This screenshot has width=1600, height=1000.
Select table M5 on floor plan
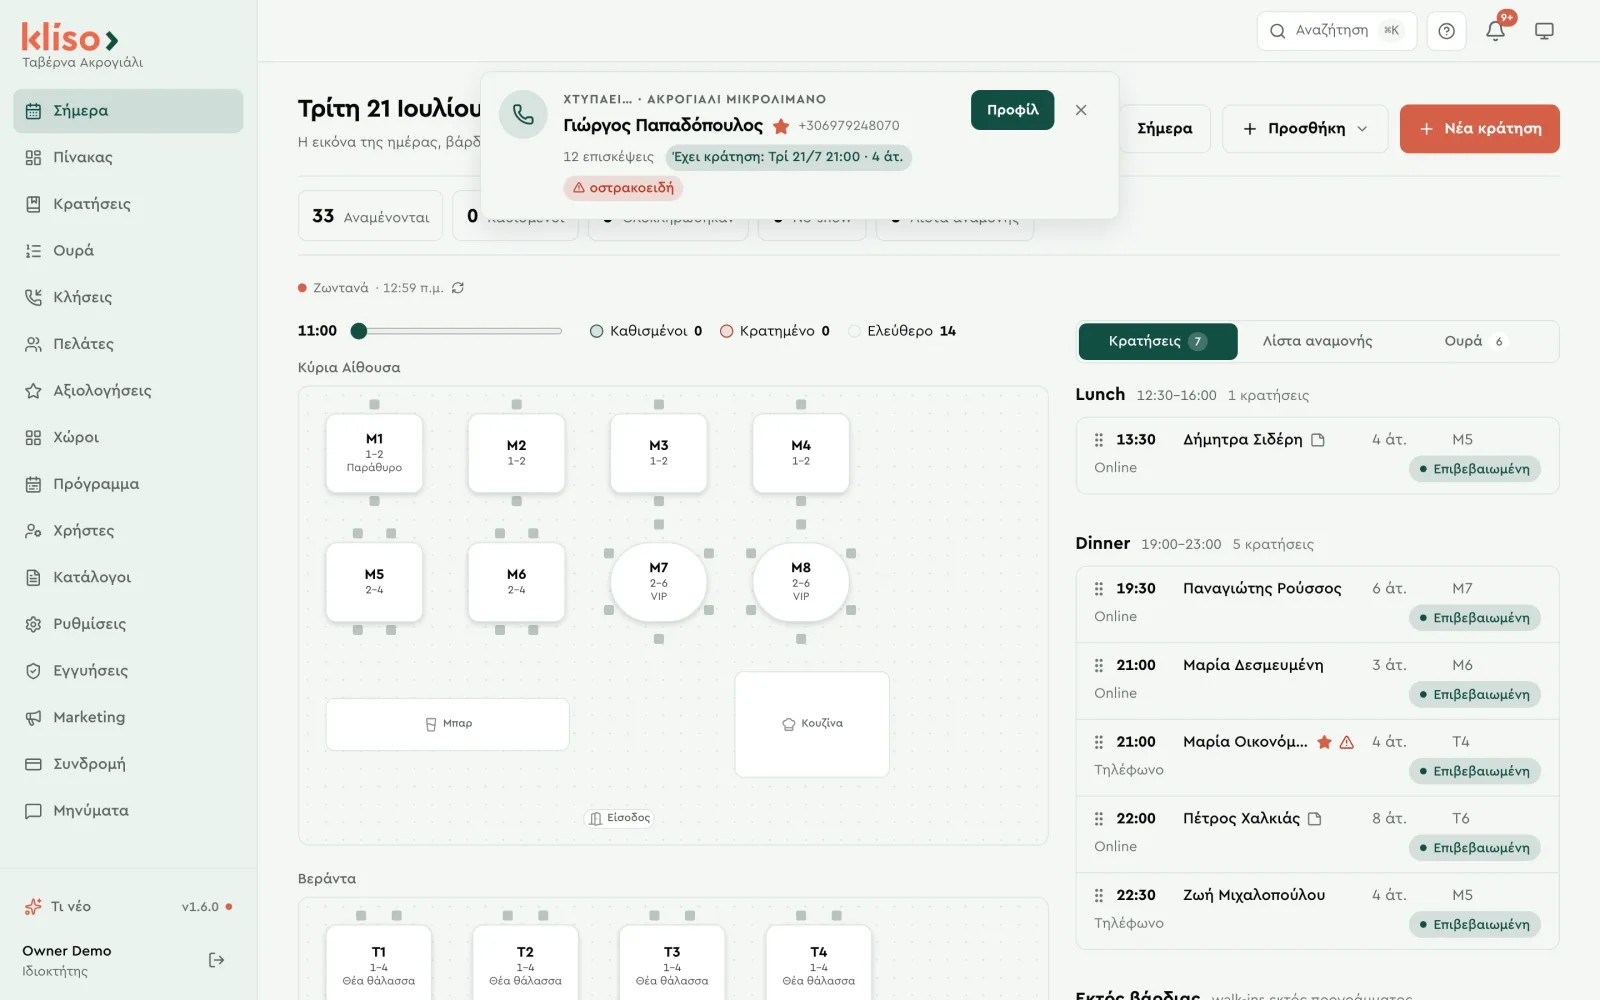pyautogui.click(x=374, y=582)
